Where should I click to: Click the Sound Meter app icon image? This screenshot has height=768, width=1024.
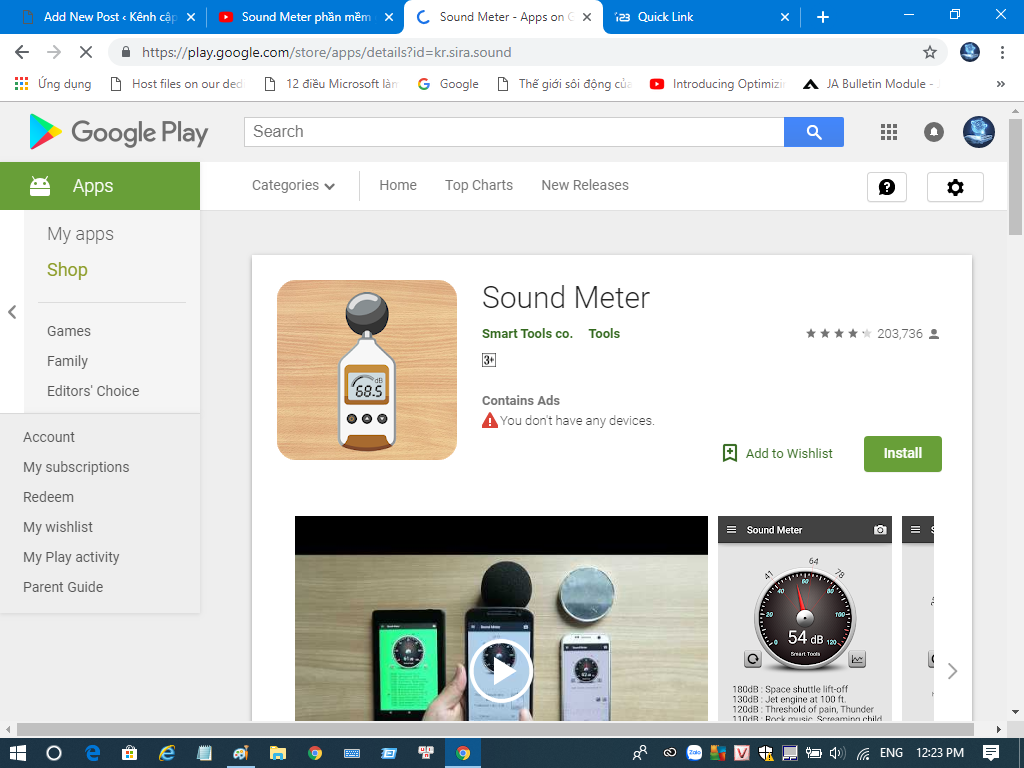pyautogui.click(x=367, y=370)
